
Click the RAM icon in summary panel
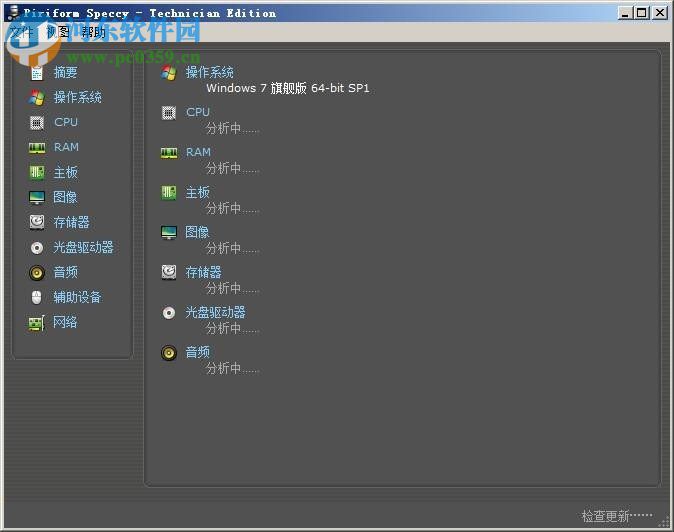169,153
